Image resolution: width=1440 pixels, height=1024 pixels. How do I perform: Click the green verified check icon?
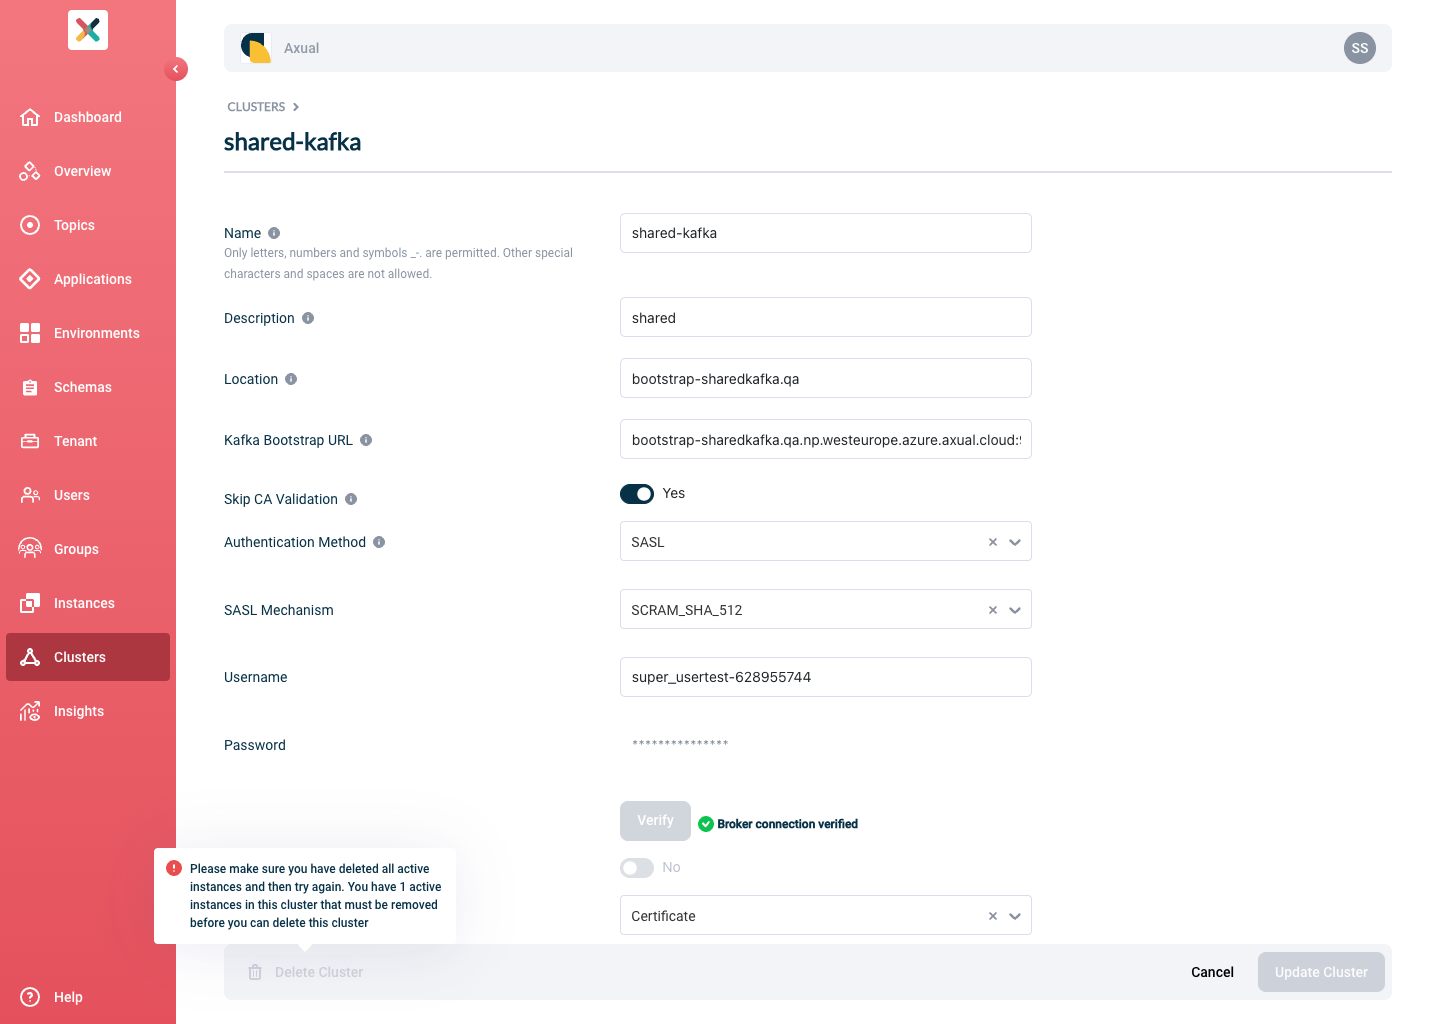[x=706, y=824]
